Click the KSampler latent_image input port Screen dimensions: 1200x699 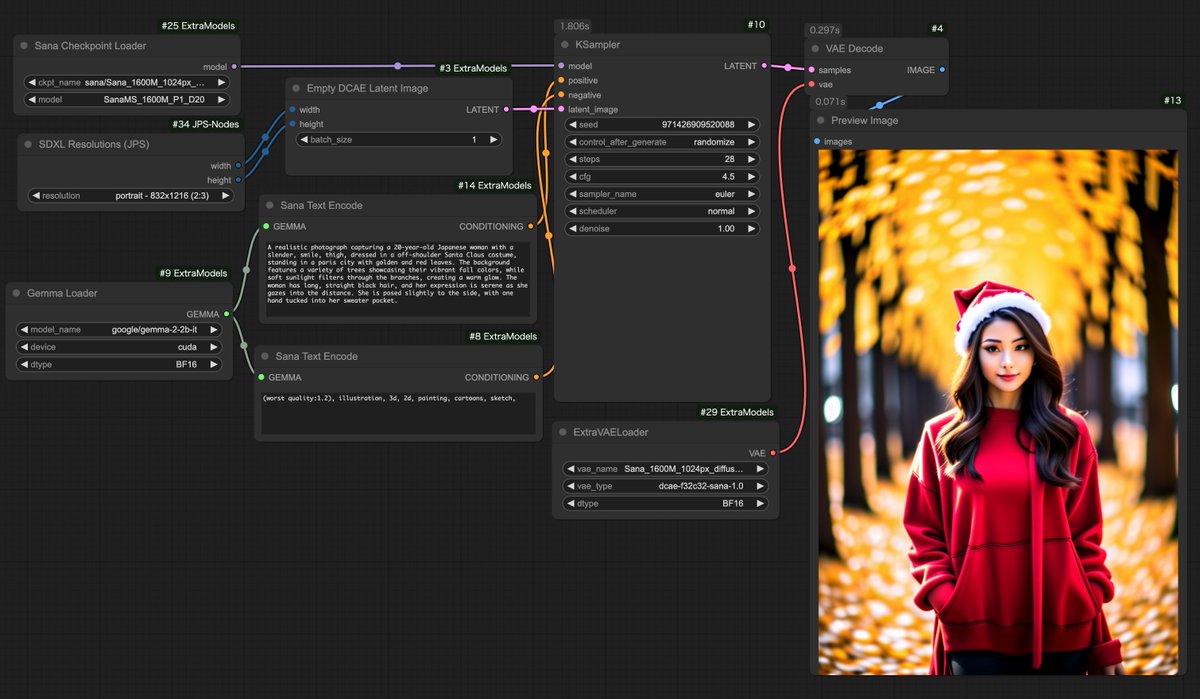pos(561,109)
